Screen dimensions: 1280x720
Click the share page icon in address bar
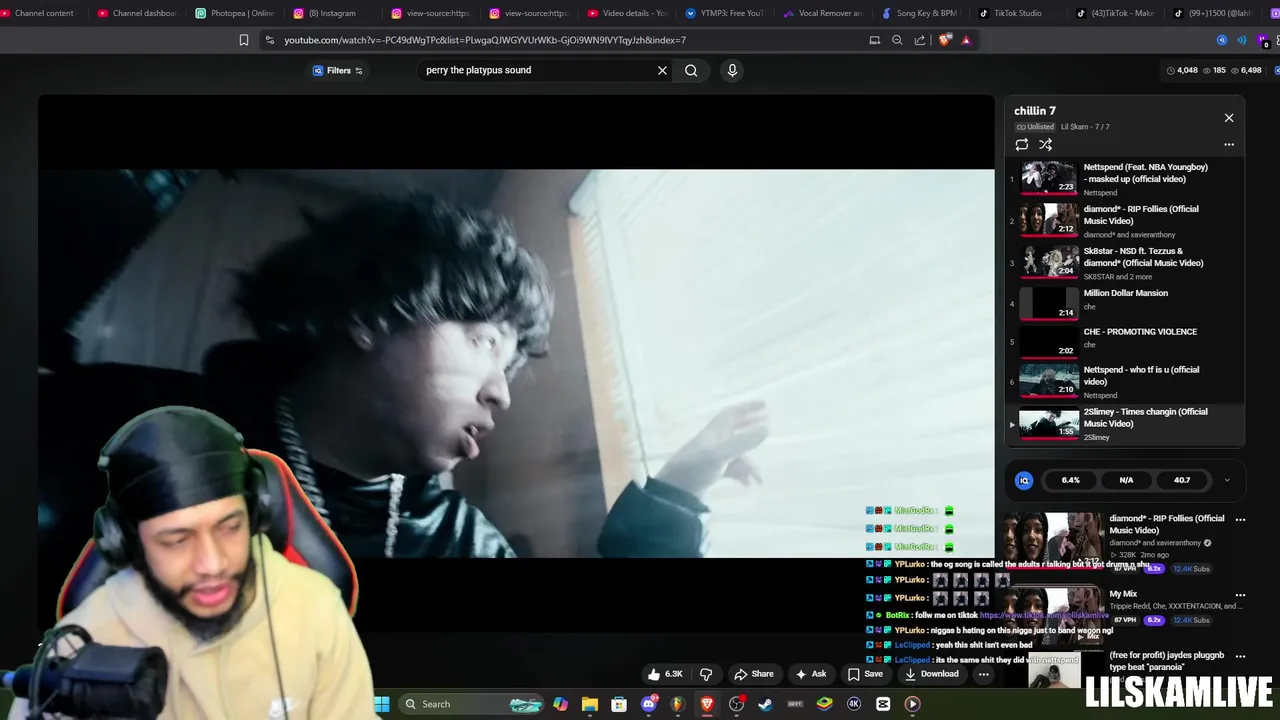(920, 40)
